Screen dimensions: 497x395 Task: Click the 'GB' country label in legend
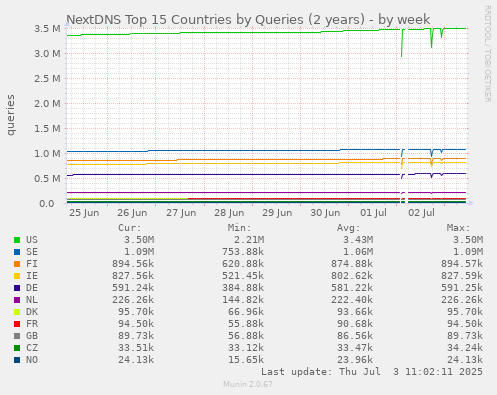tap(32, 336)
